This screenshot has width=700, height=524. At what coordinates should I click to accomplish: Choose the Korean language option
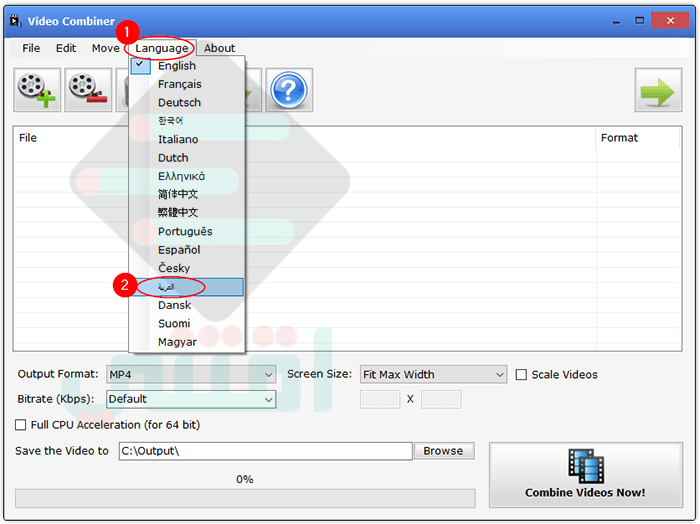click(x=187, y=121)
